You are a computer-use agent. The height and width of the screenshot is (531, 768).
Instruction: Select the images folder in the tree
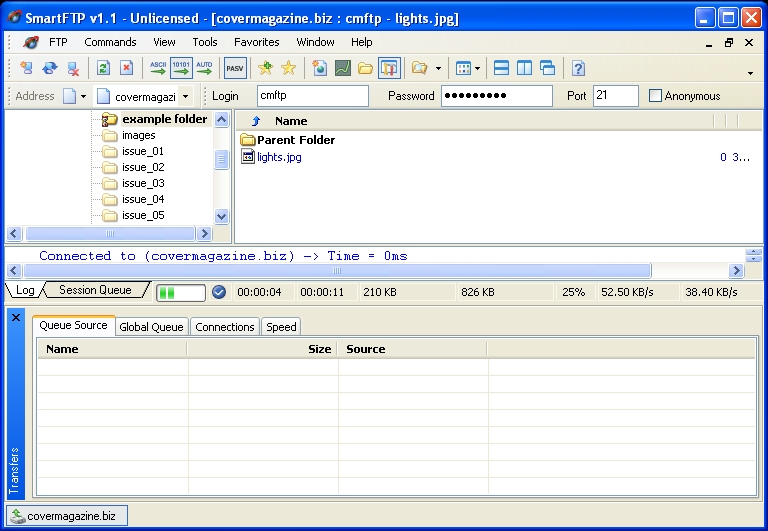pyautogui.click(x=139, y=135)
